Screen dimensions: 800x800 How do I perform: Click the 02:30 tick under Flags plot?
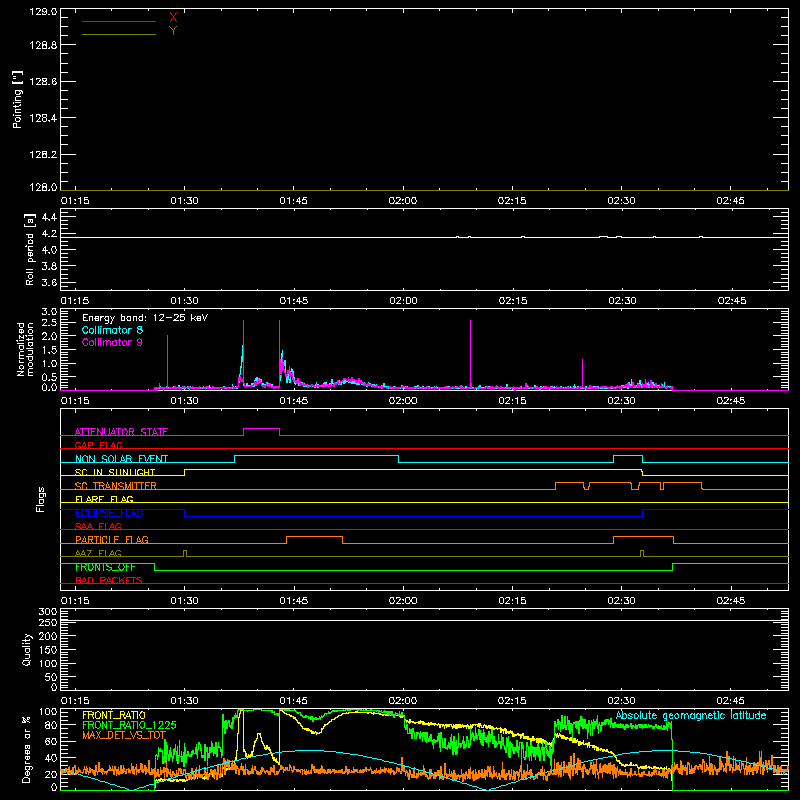point(621,601)
